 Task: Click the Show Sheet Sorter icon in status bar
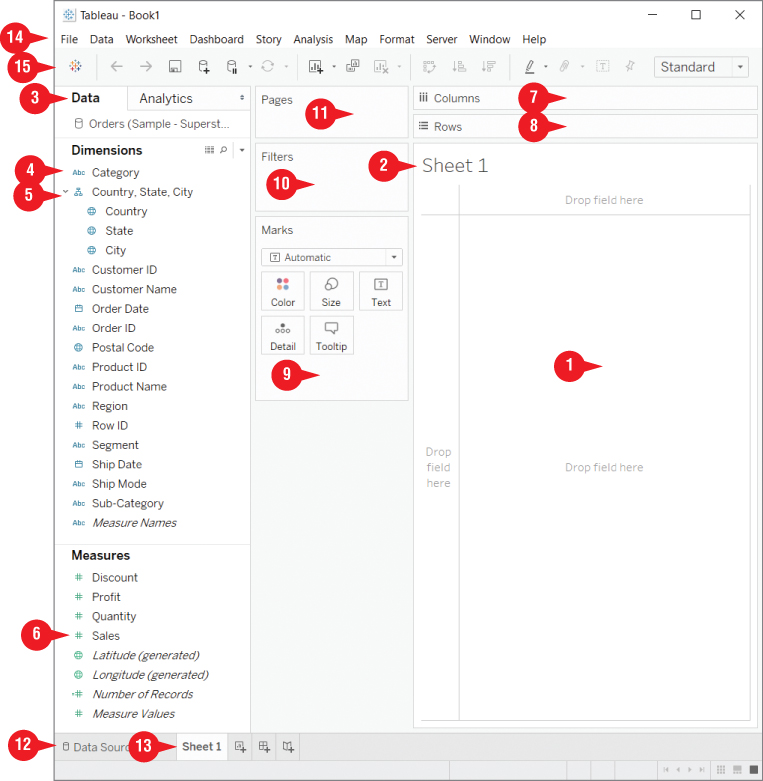tap(721, 770)
